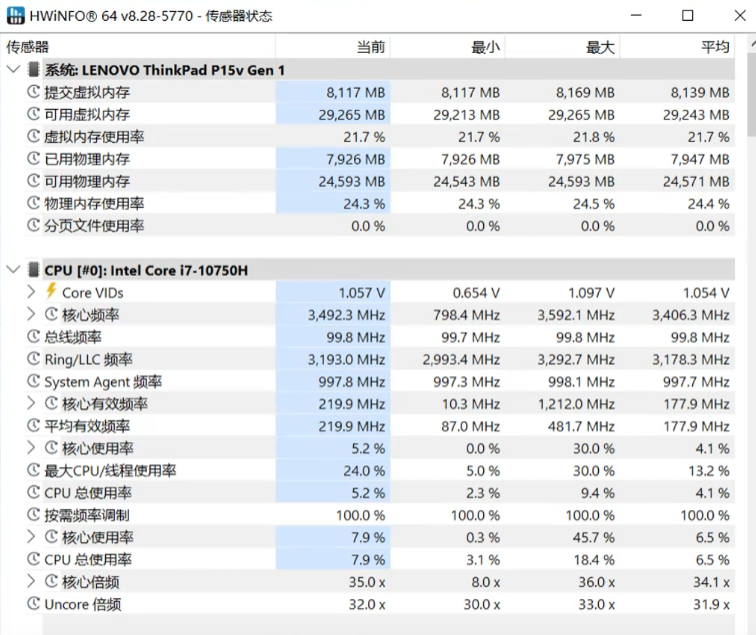Expand the 核心频率 row

(31, 314)
